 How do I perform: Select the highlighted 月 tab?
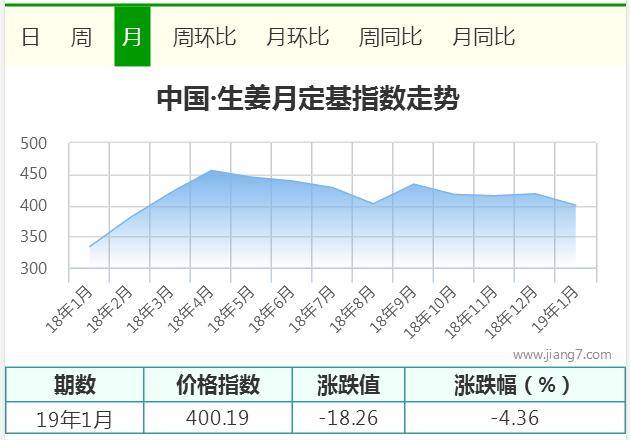click(132, 36)
